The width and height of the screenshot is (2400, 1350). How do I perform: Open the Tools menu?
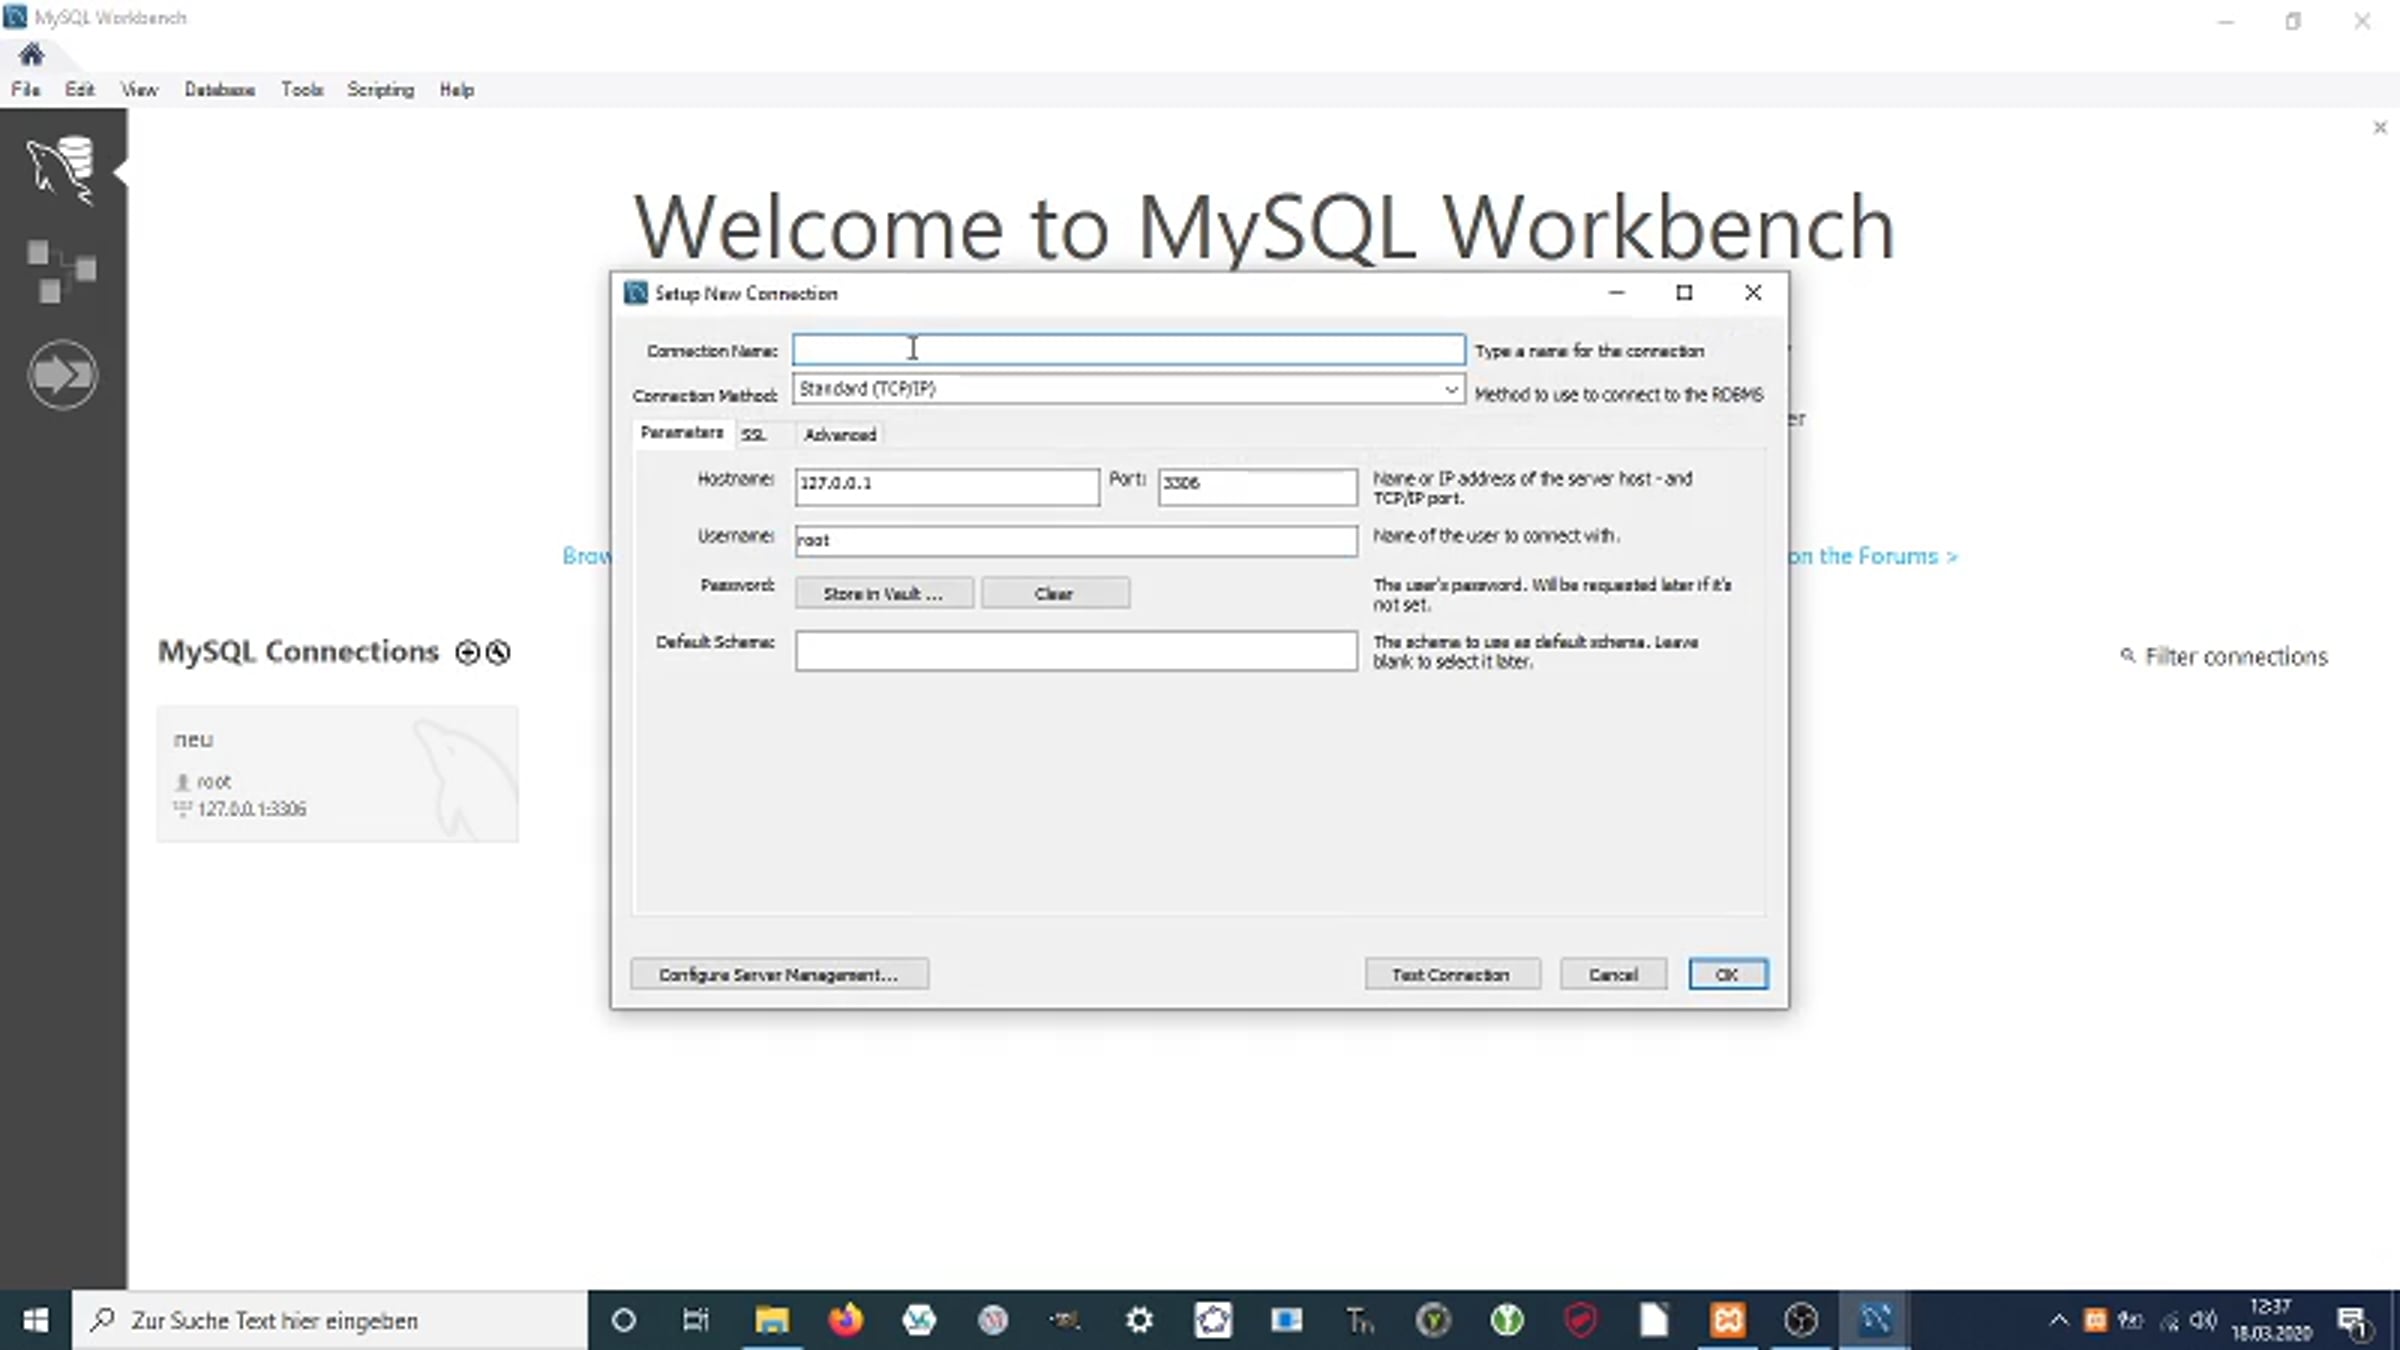pyautogui.click(x=302, y=90)
